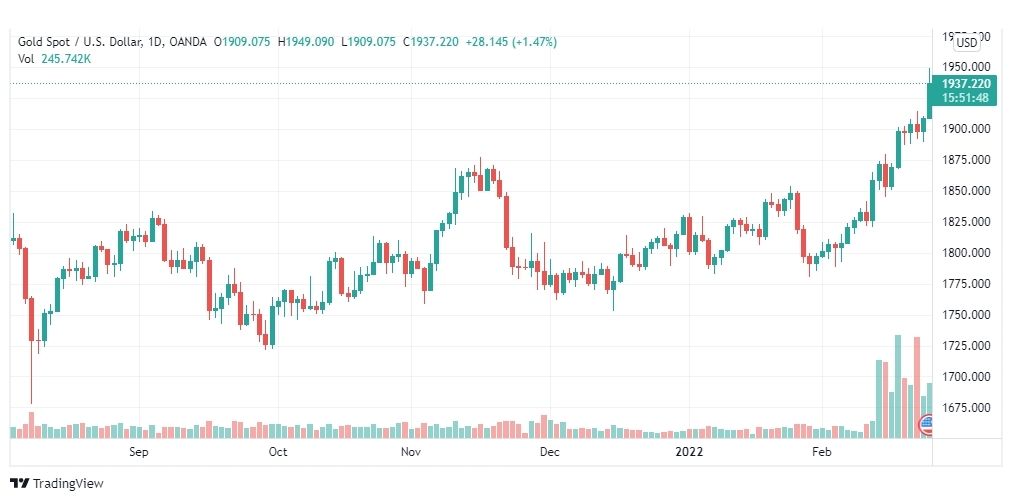The height and width of the screenshot is (501, 1012).
Task: Select the Nov marker on time axis
Action: pos(411,452)
